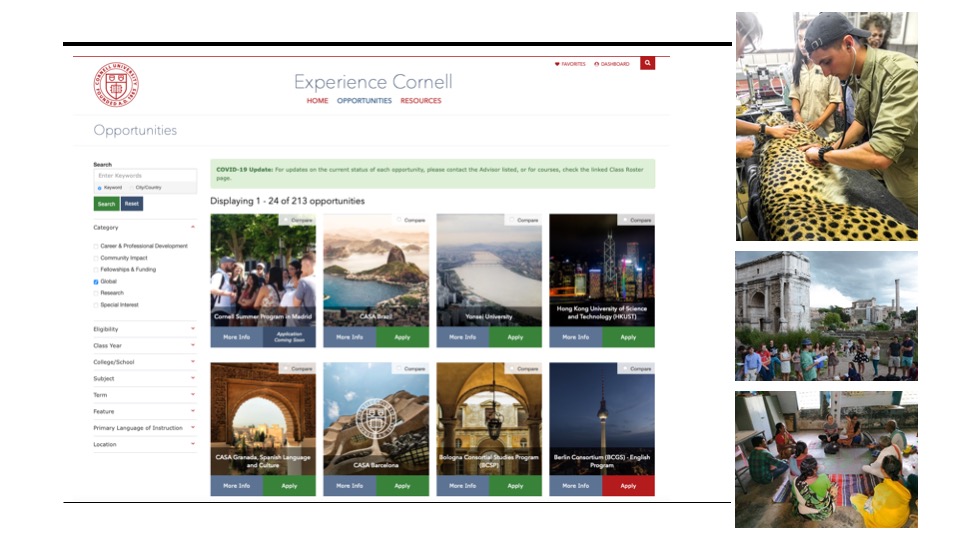Click the red search magnifier icon

click(647, 63)
